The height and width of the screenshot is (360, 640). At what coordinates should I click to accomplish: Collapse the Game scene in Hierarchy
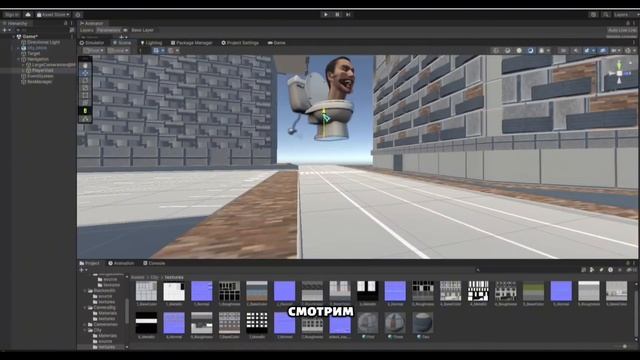pos(14,36)
